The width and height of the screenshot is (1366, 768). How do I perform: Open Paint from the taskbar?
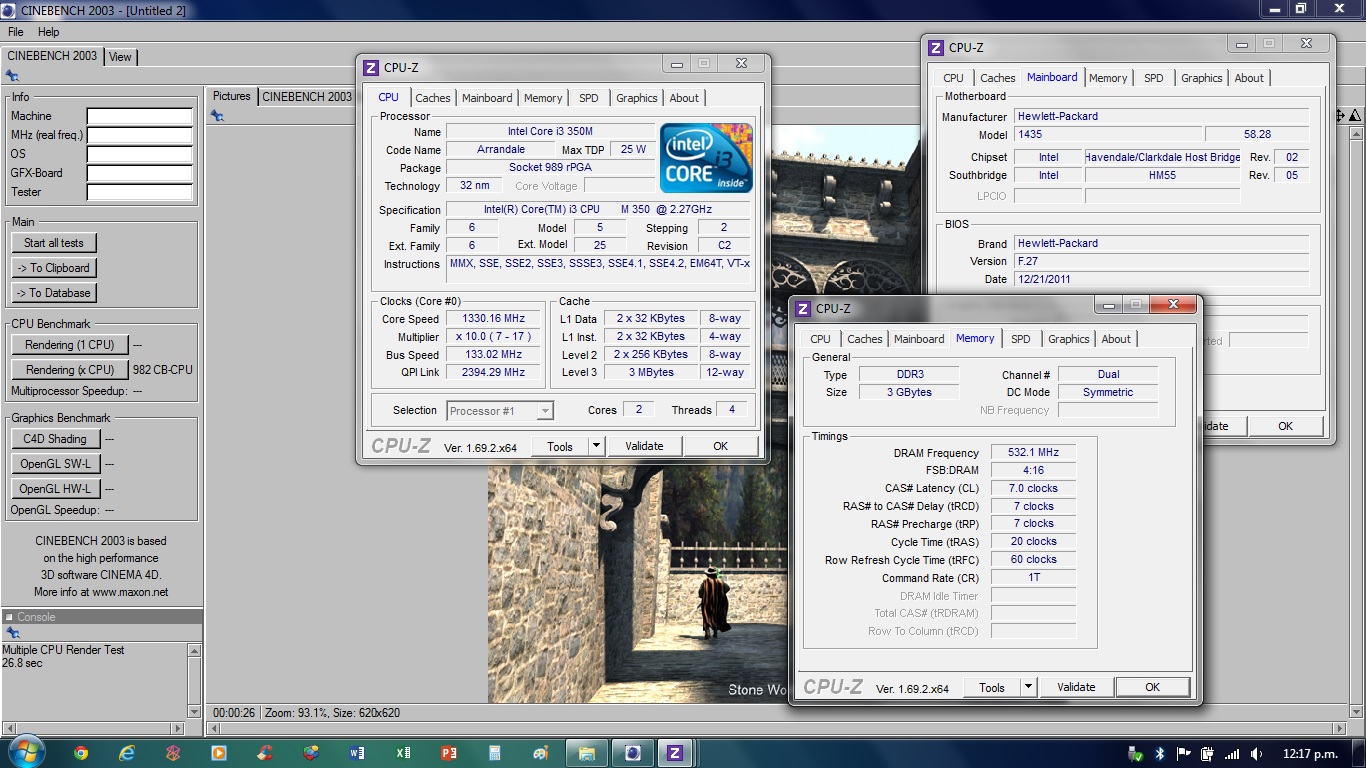coord(541,753)
